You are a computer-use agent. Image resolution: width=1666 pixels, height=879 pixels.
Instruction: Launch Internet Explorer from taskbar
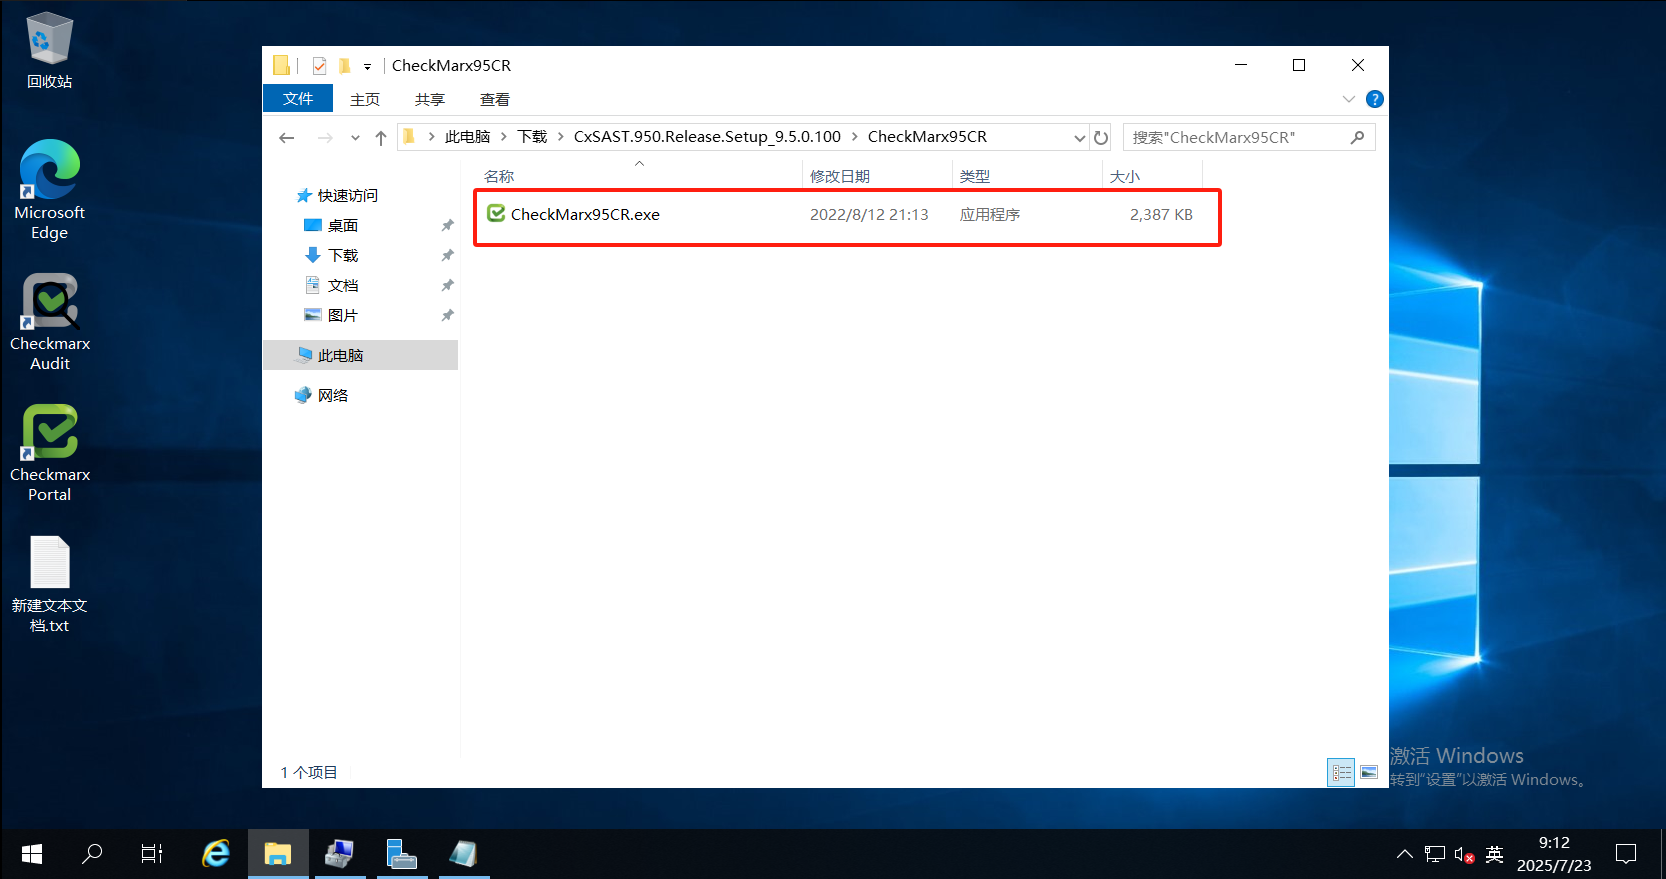(216, 854)
